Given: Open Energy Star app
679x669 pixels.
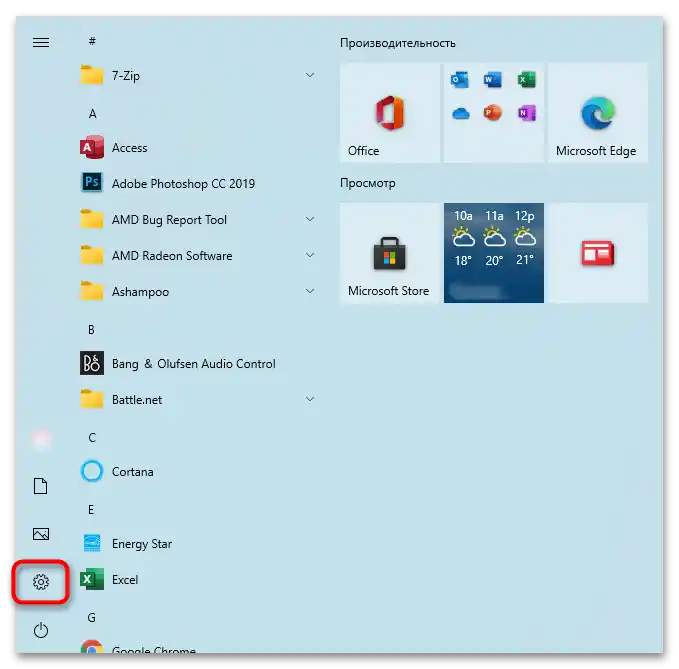Looking at the screenshot, I should point(199,543).
